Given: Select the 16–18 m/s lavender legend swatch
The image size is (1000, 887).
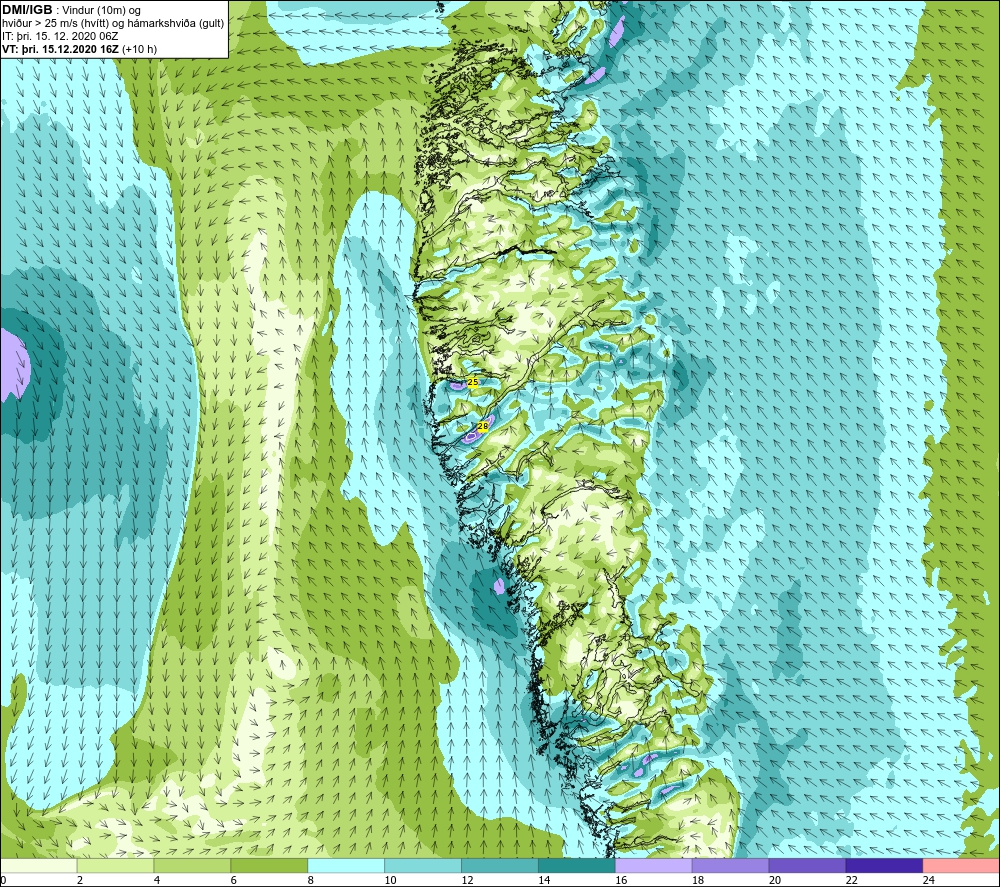Looking at the screenshot, I should [654, 866].
